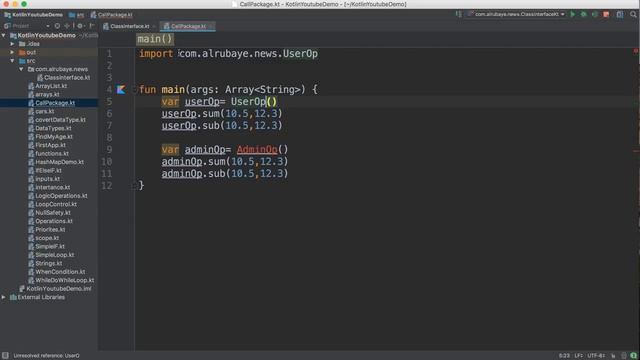Open WhenCondition.kt in the project tree

(57, 272)
